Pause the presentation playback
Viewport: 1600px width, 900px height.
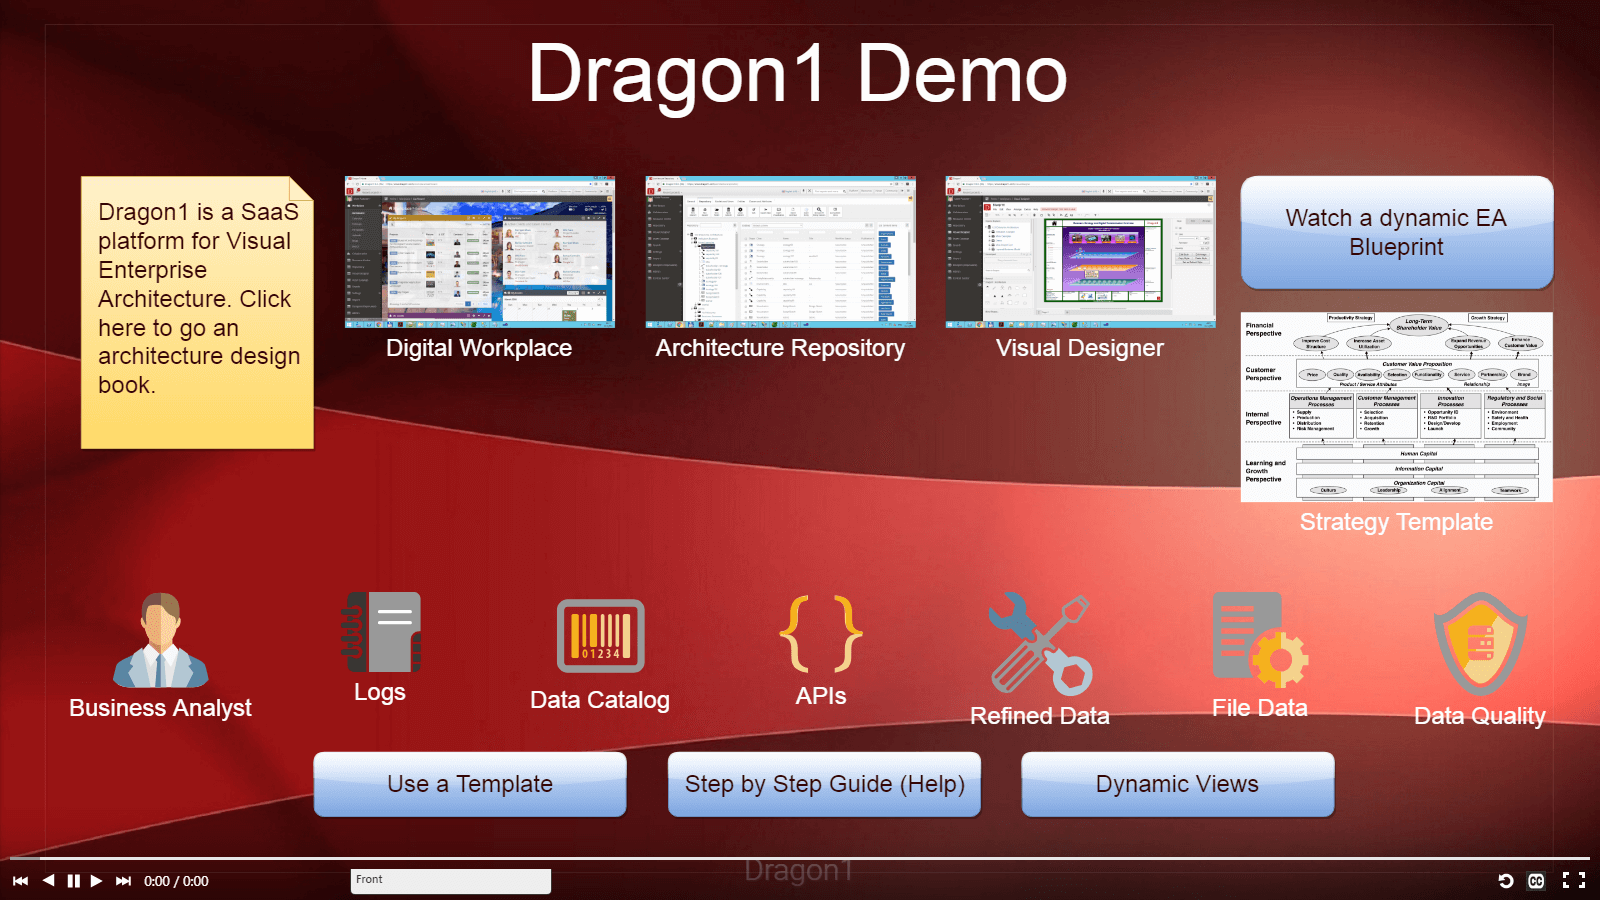pyautogui.click(x=73, y=881)
